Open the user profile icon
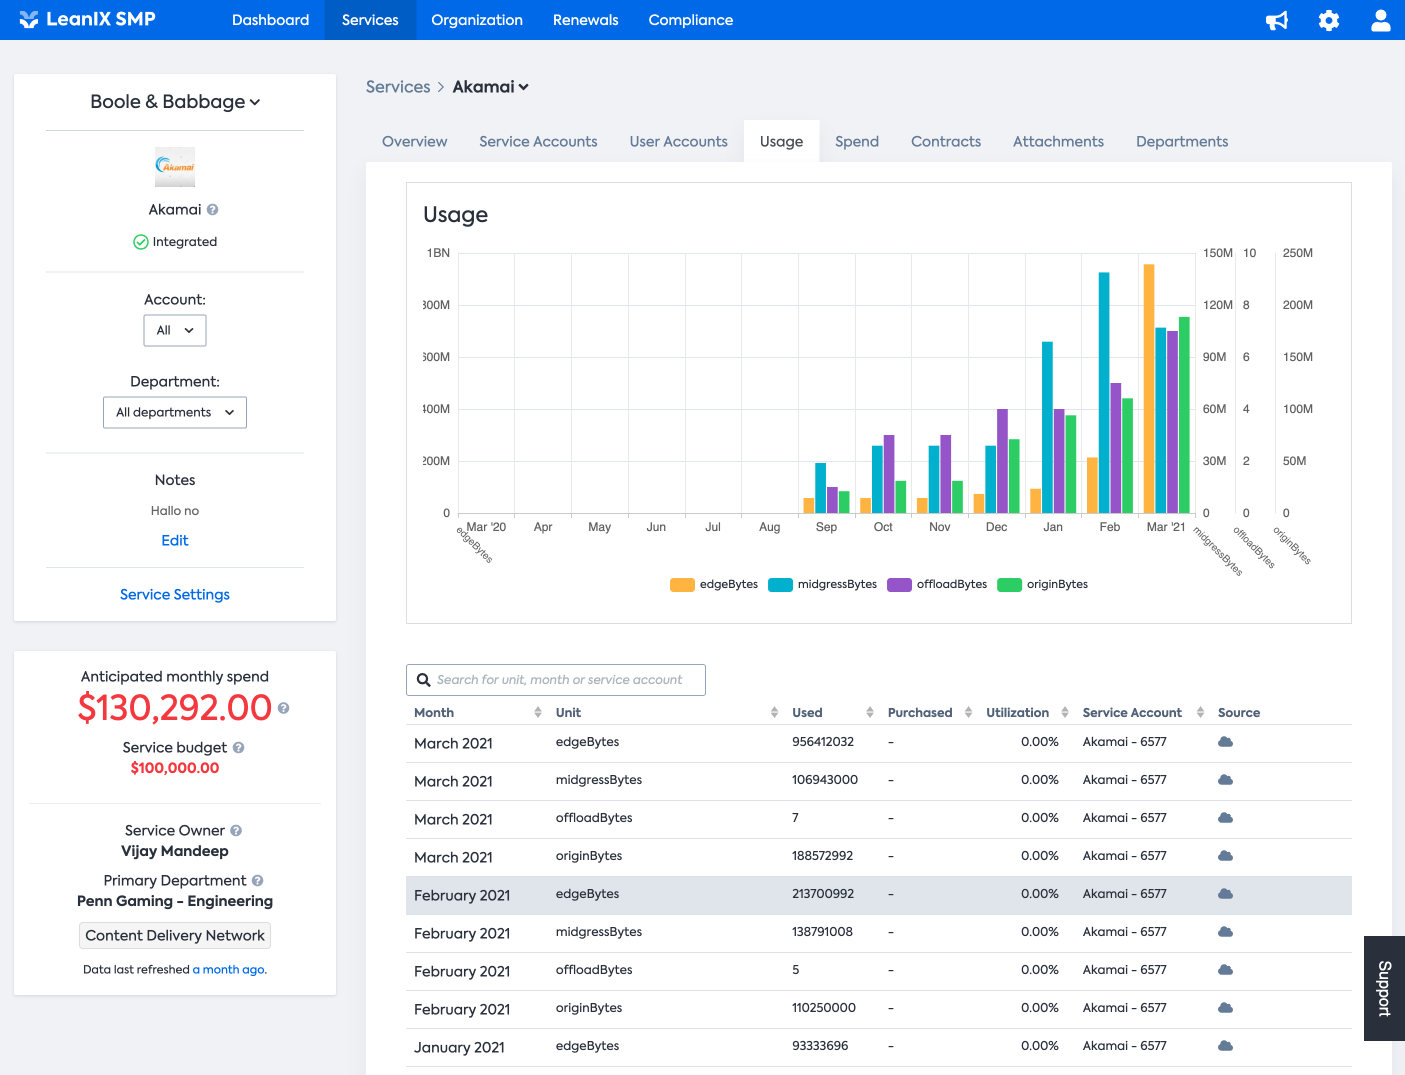Screen dimensions: 1405x1075 click(1381, 20)
